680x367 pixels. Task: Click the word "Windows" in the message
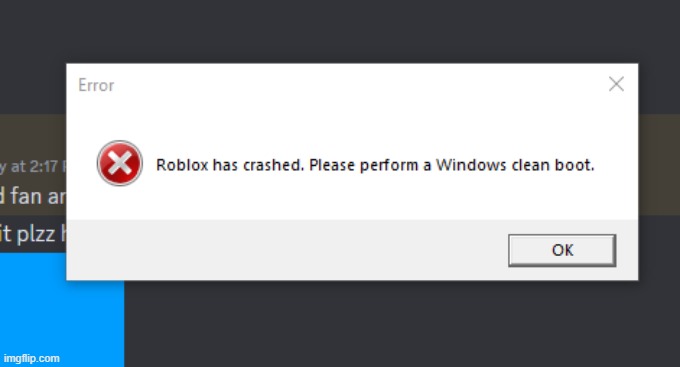click(471, 165)
